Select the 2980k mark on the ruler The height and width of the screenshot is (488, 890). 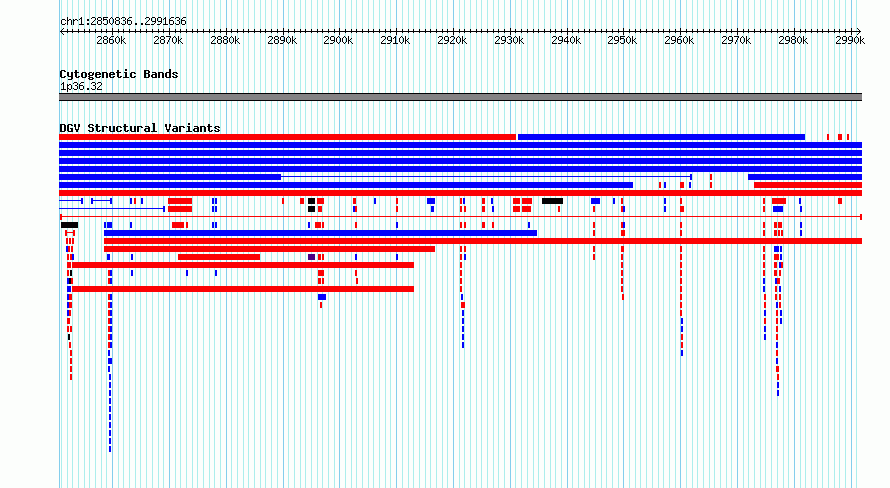coord(793,40)
